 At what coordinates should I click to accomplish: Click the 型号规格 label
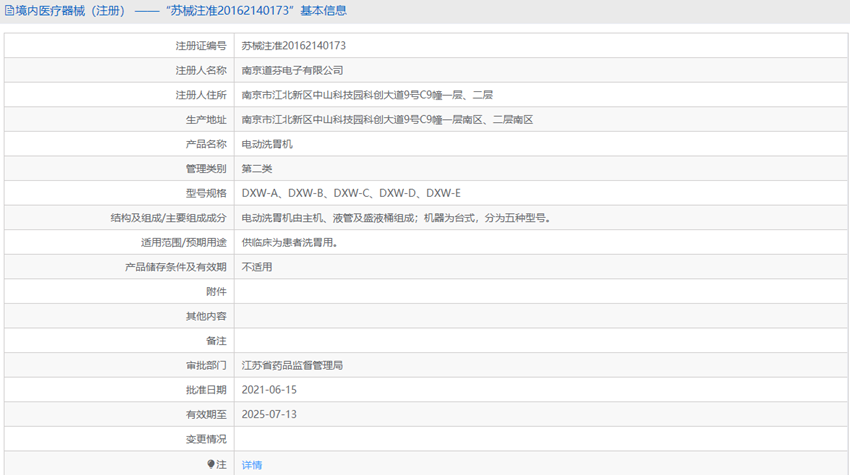point(206,193)
